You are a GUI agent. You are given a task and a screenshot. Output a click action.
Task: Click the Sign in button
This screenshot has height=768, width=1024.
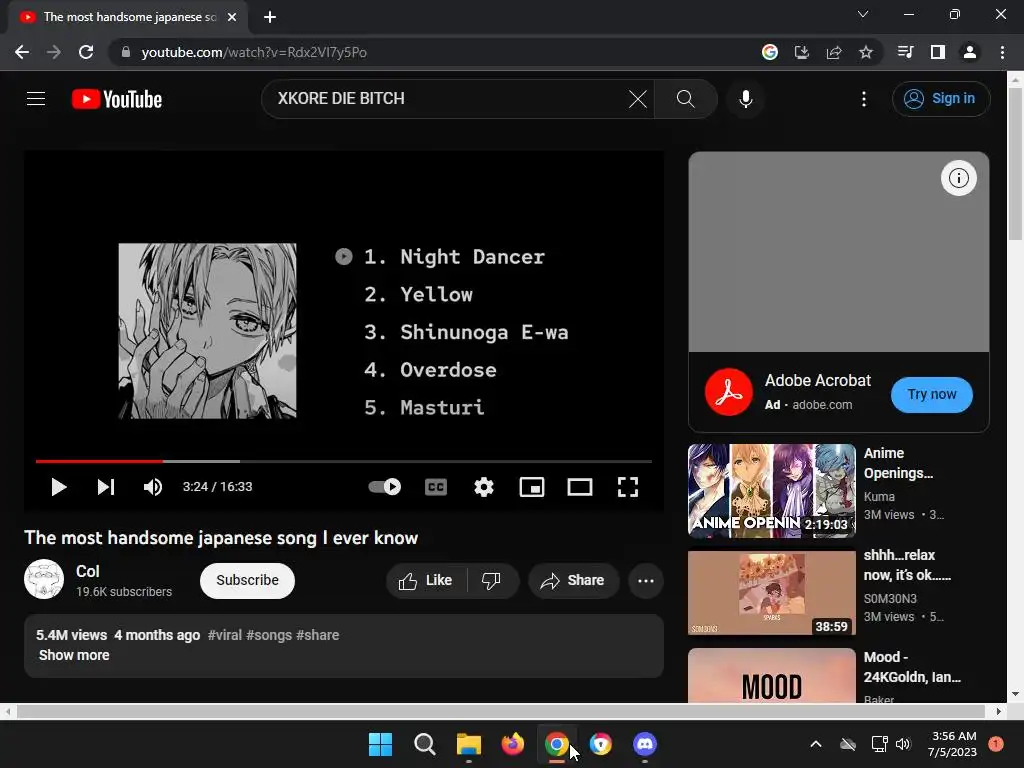(x=941, y=99)
